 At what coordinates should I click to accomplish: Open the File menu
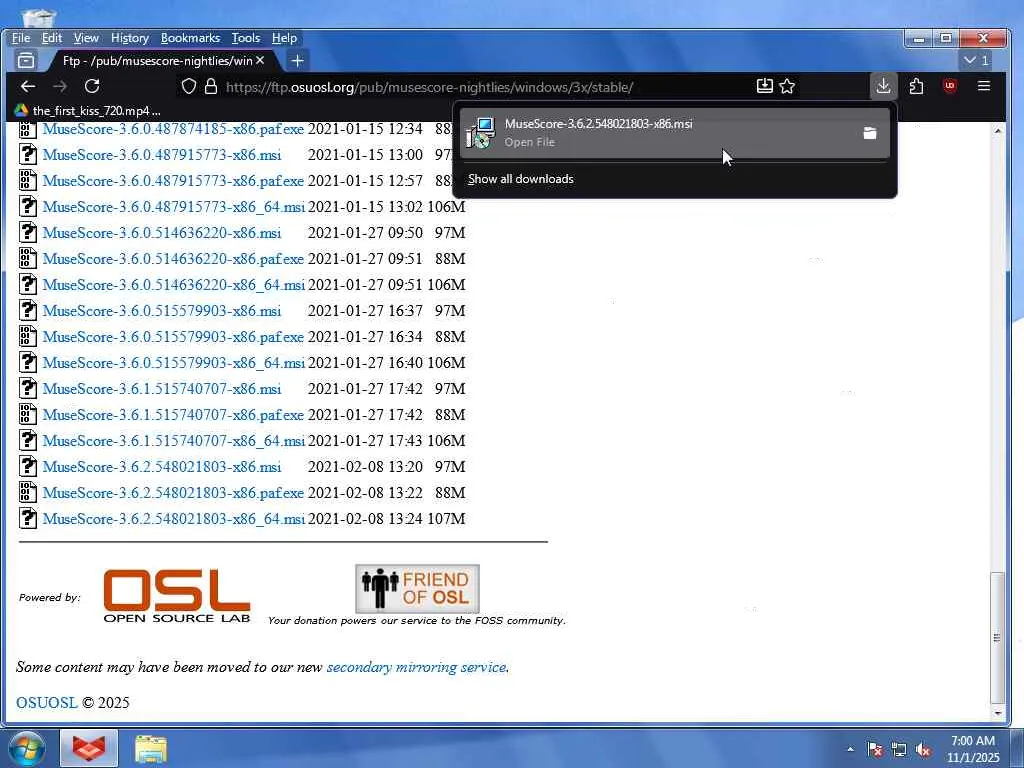[21, 38]
